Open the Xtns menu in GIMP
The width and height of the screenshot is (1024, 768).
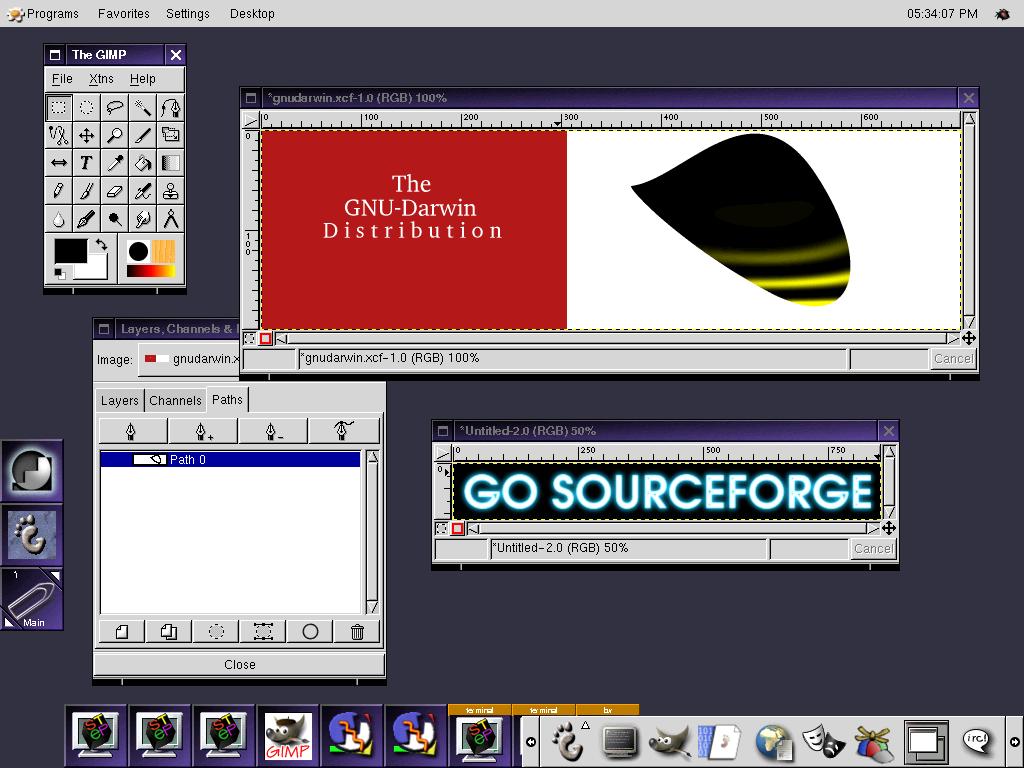(101, 79)
